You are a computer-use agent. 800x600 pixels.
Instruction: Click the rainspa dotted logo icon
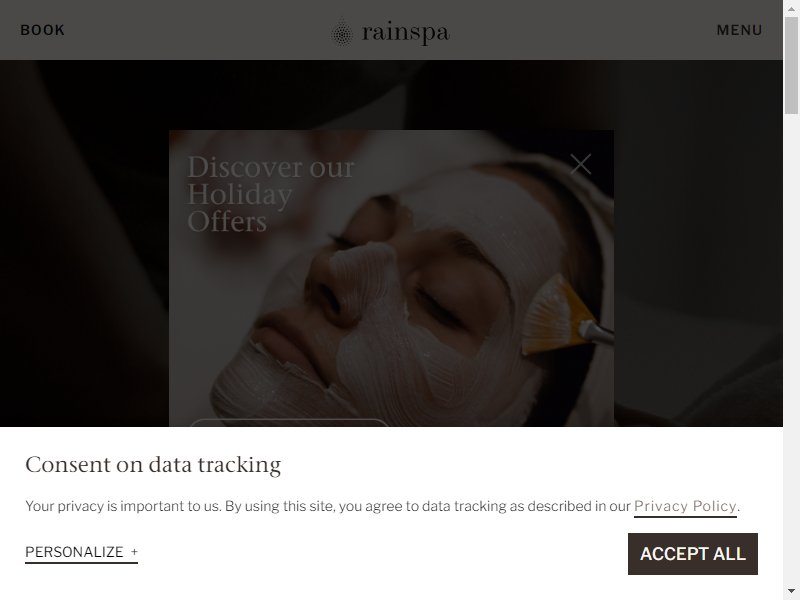[x=342, y=33]
